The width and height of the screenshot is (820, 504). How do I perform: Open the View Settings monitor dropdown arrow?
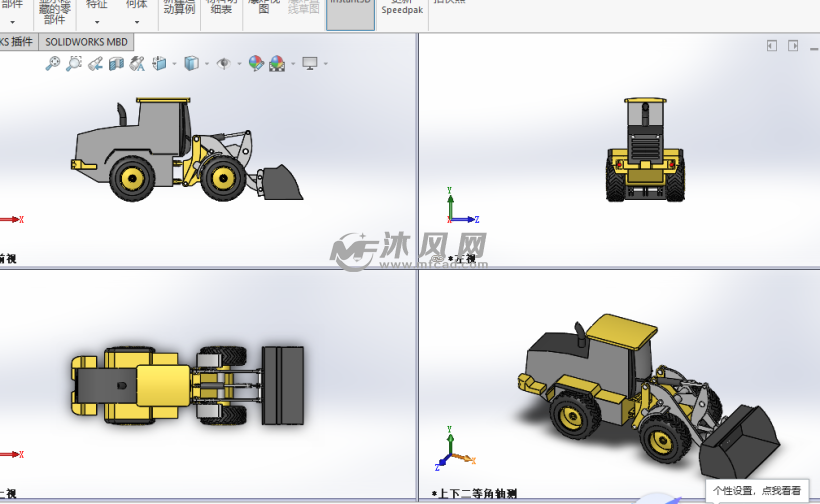pyautogui.click(x=326, y=63)
